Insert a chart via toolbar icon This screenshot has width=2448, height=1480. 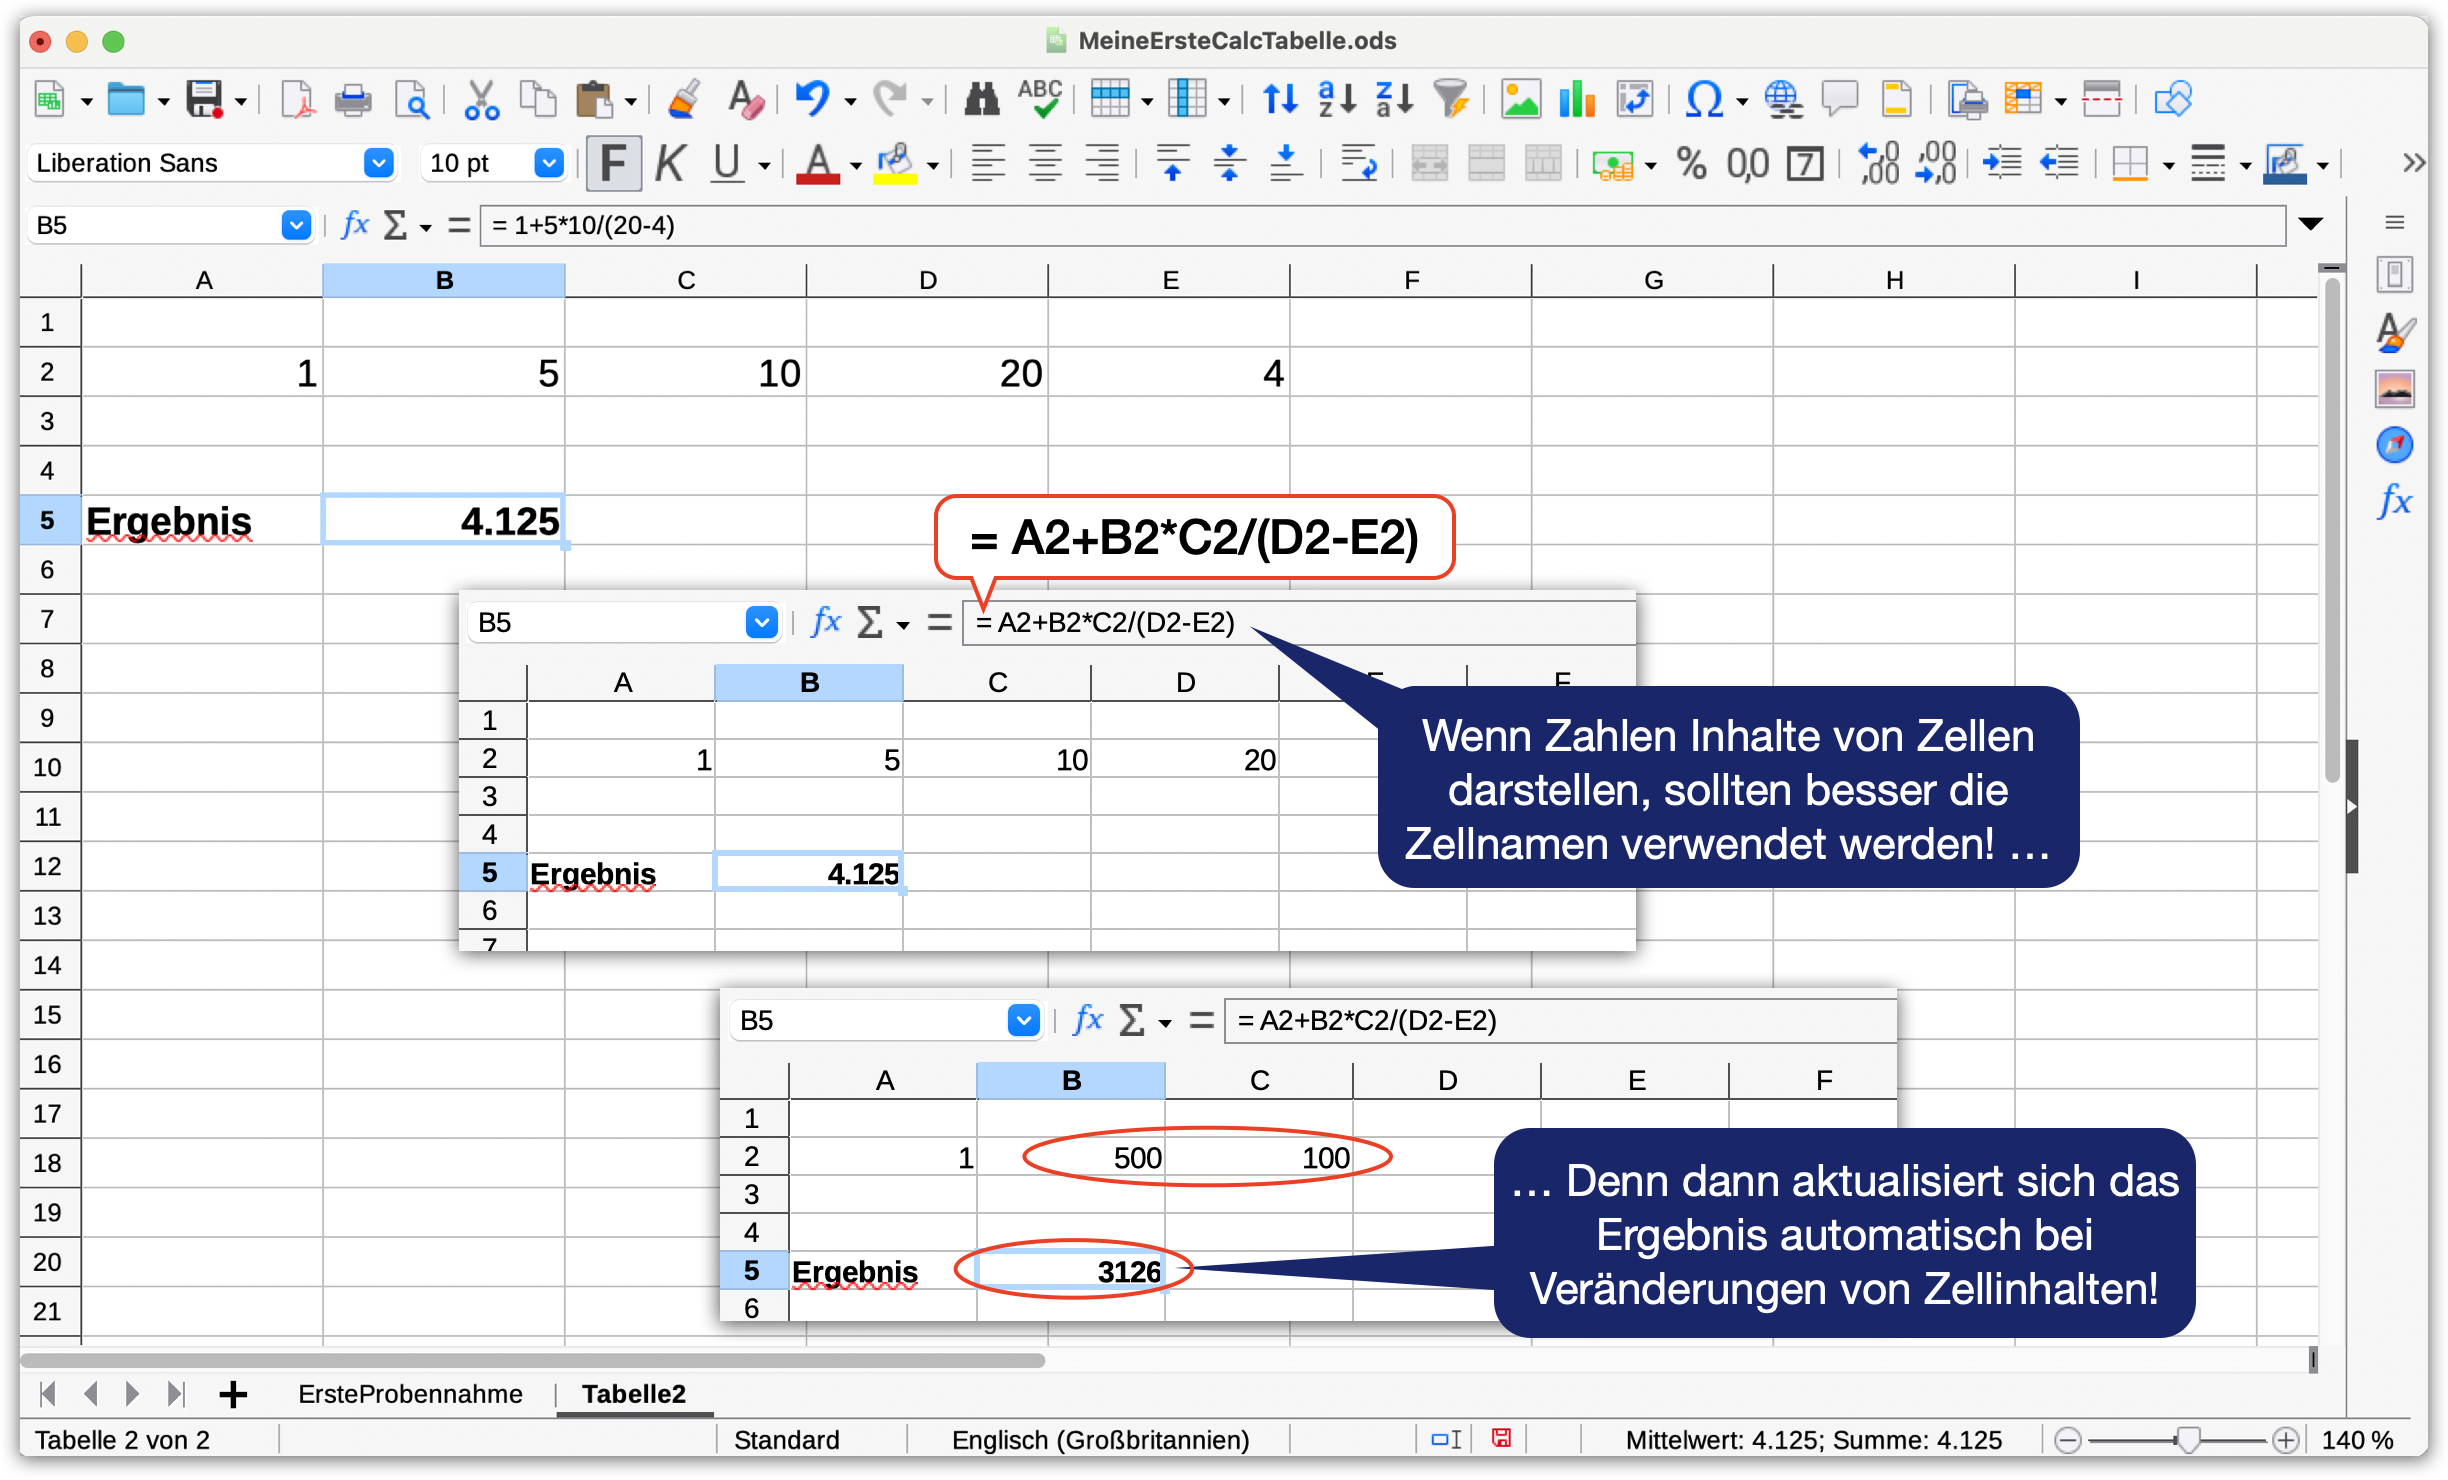tap(1577, 100)
